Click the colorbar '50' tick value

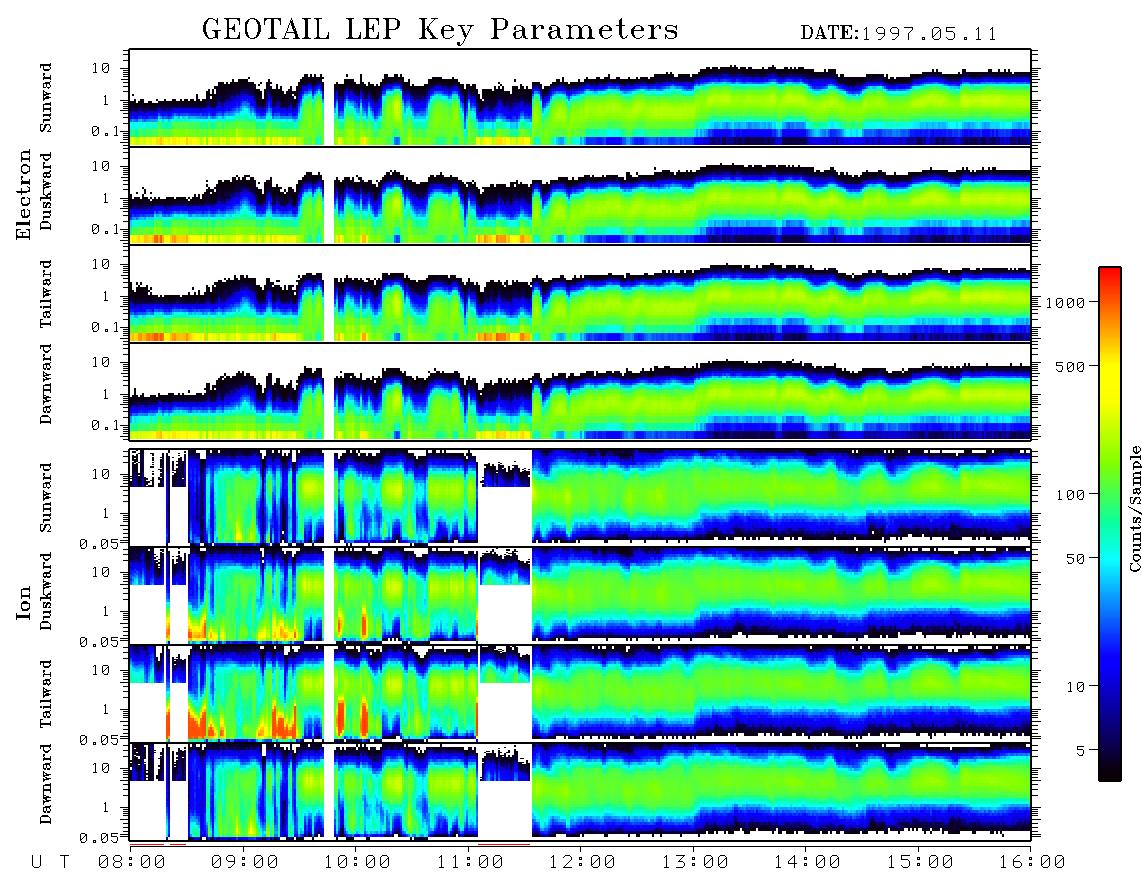(x=1075, y=559)
